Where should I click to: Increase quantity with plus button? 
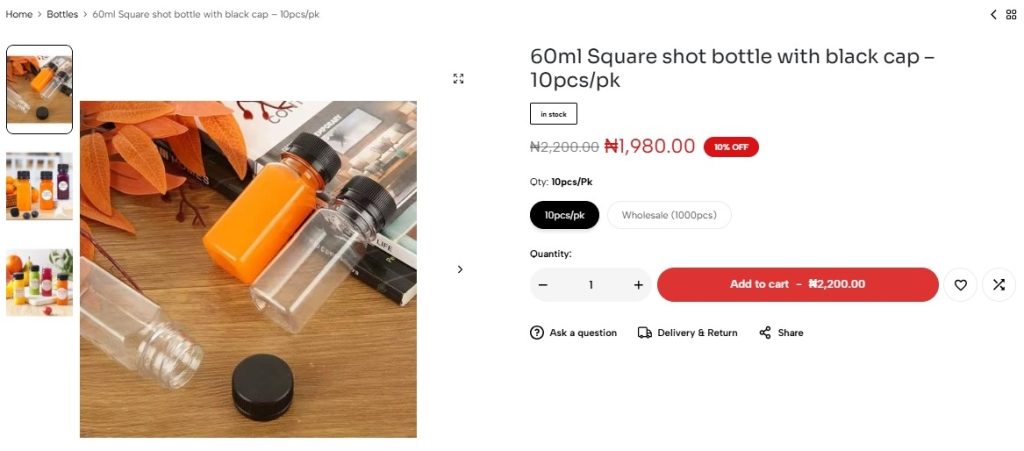(x=638, y=285)
